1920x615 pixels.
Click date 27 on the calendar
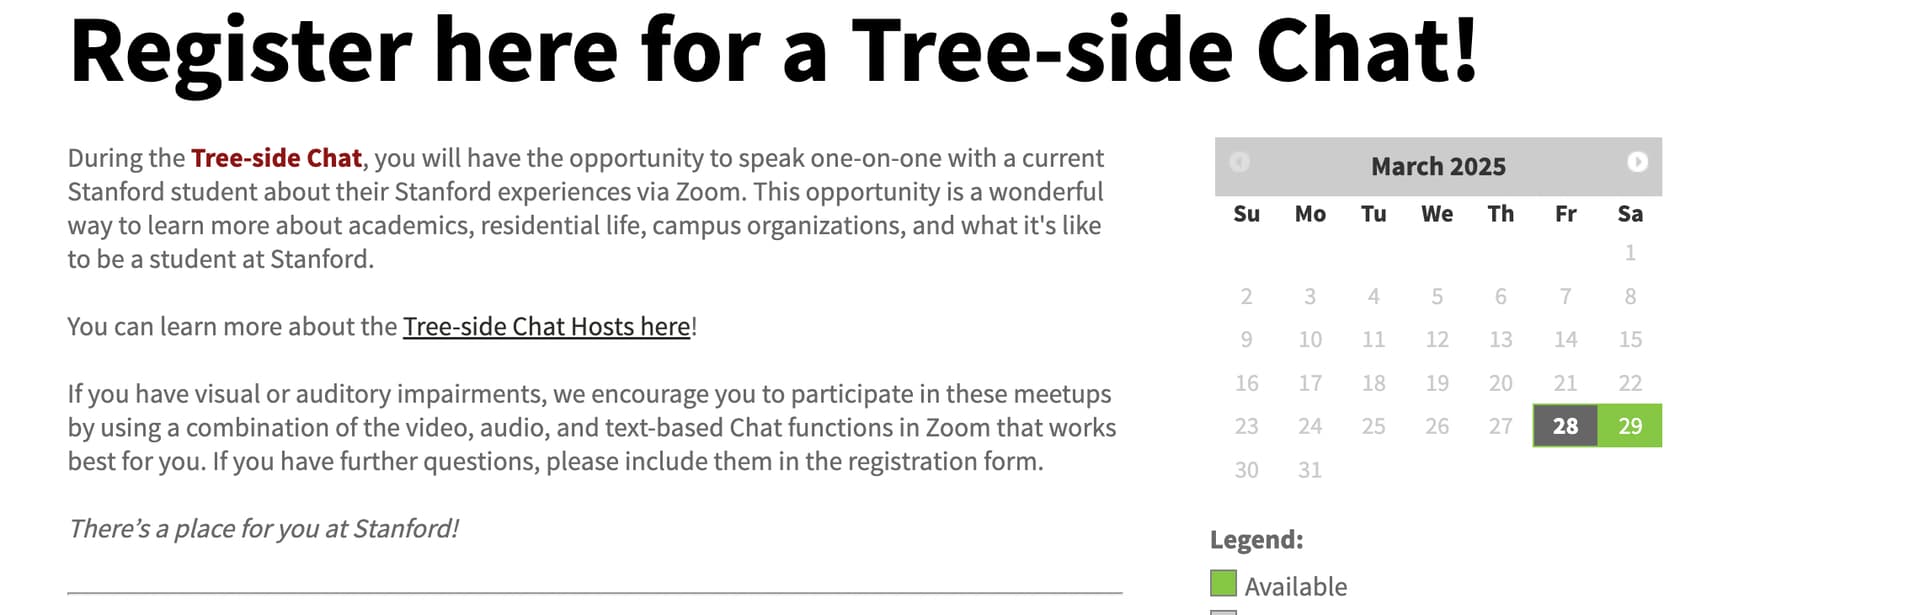(1500, 426)
